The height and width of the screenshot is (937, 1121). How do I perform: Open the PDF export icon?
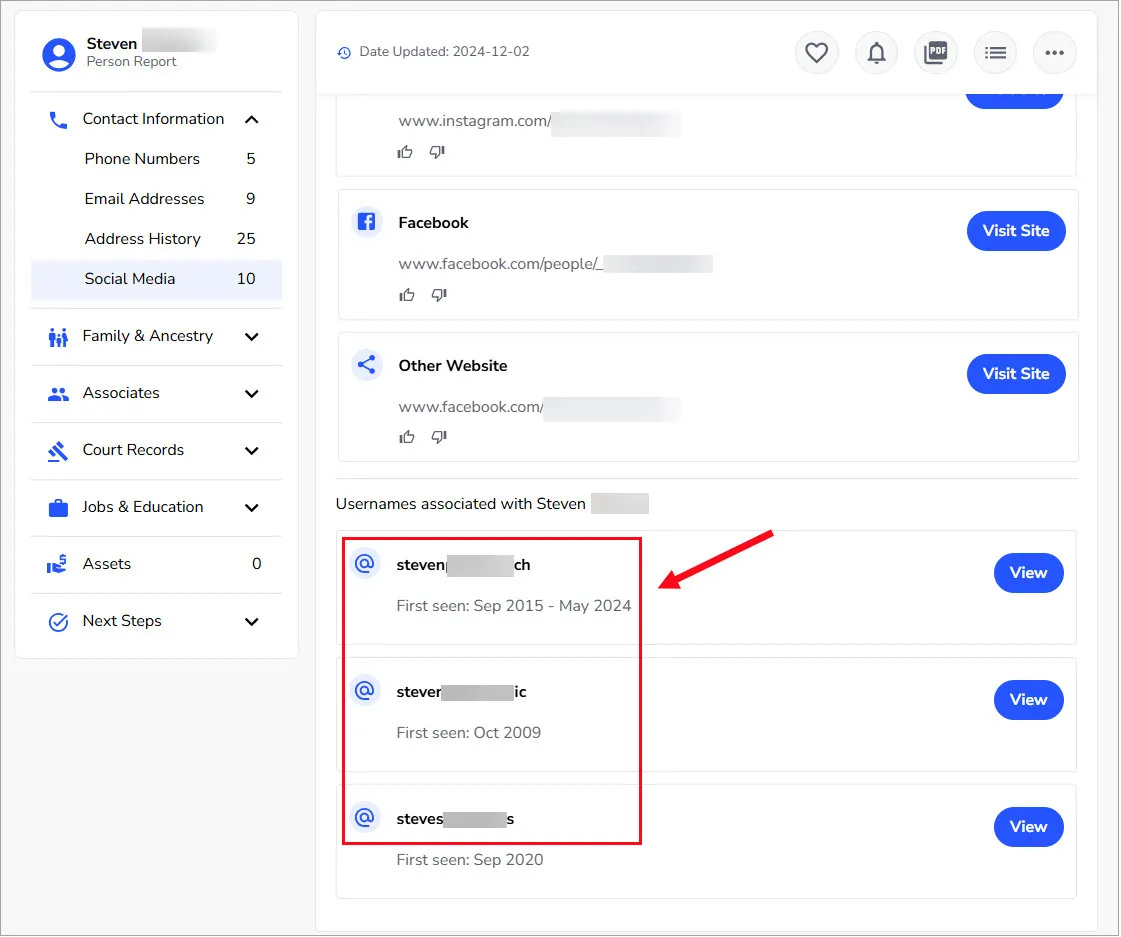click(x=936, y=52)
